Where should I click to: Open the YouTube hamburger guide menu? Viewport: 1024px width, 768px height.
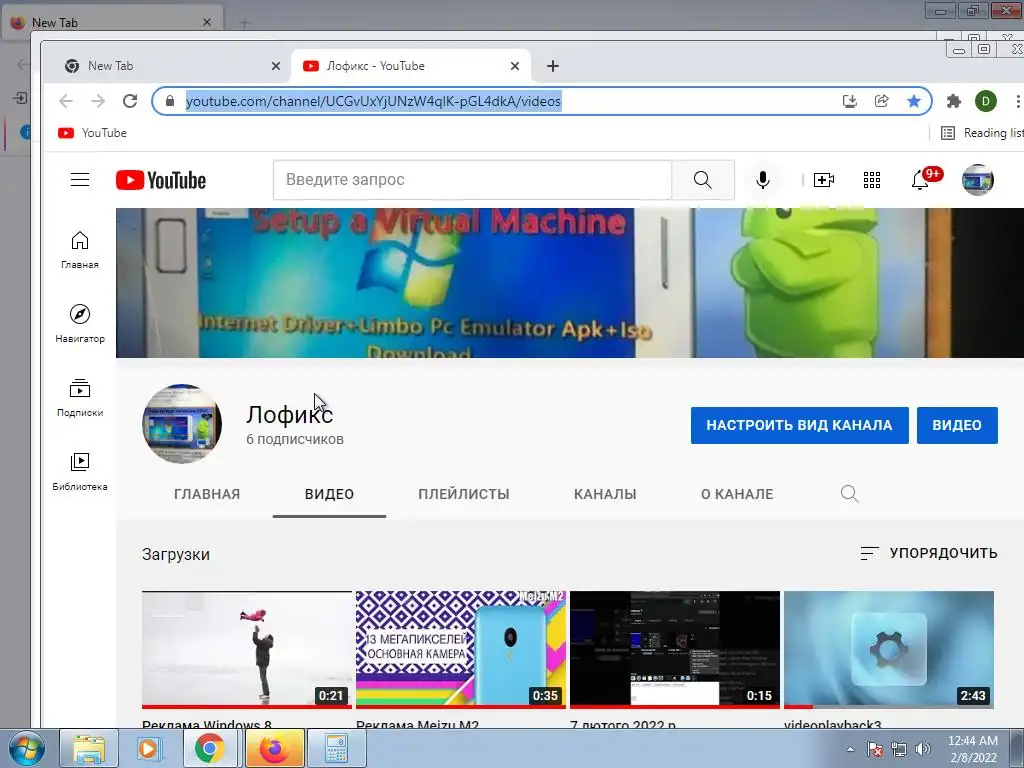coord(80,180)
